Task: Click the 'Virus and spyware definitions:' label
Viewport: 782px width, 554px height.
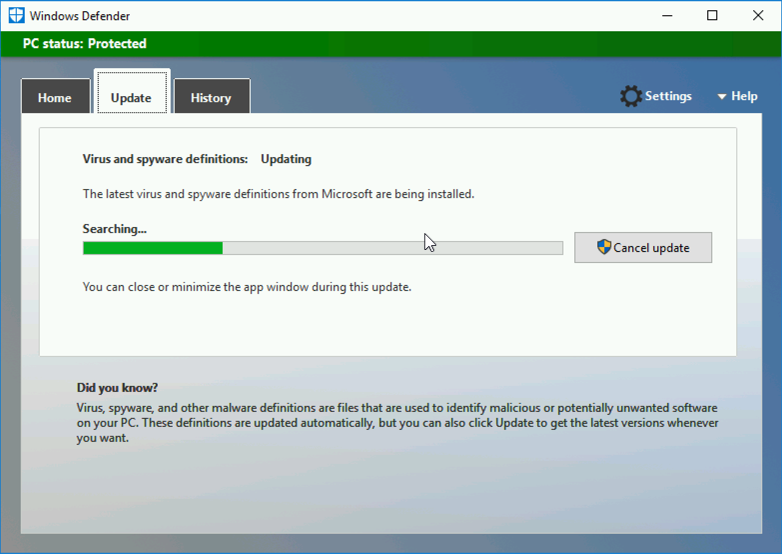Action: tap(165, 159)
